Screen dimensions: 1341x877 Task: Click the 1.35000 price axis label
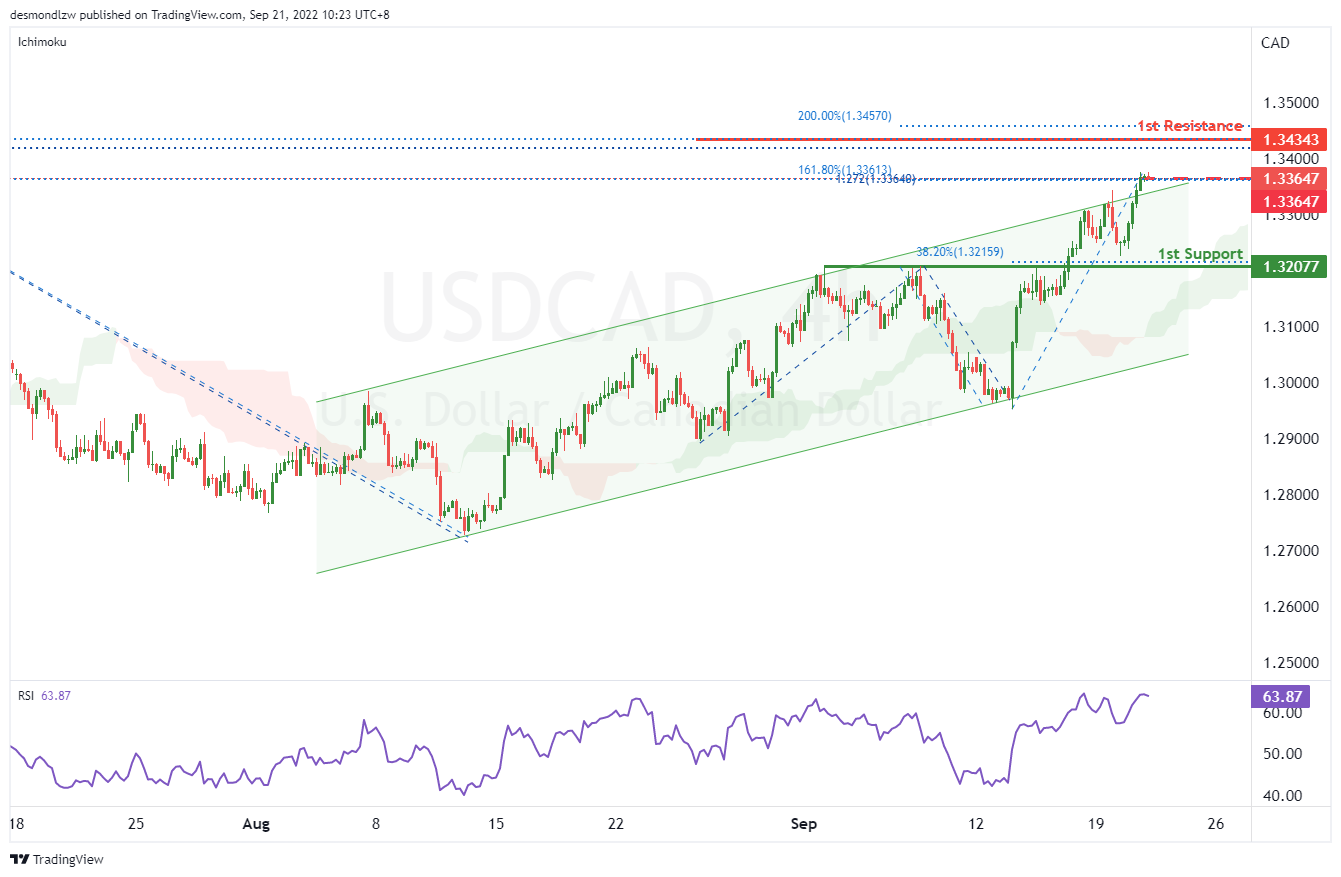[x=1289, y=103]
